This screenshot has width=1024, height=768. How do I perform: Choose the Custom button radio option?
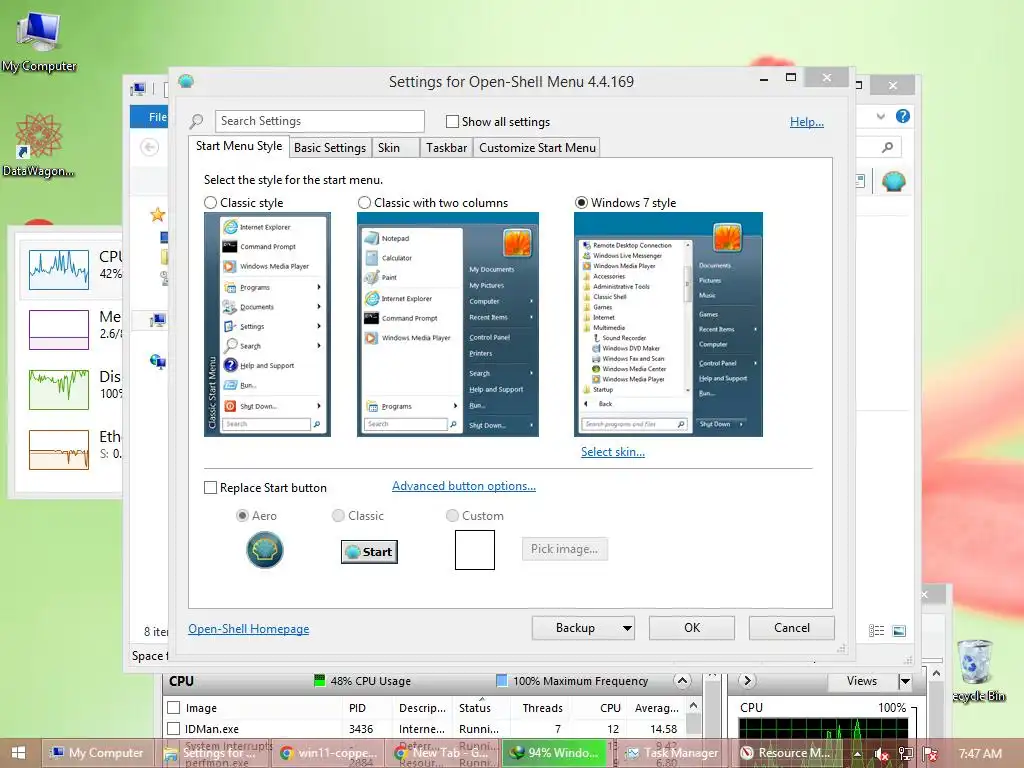(452, 516)
